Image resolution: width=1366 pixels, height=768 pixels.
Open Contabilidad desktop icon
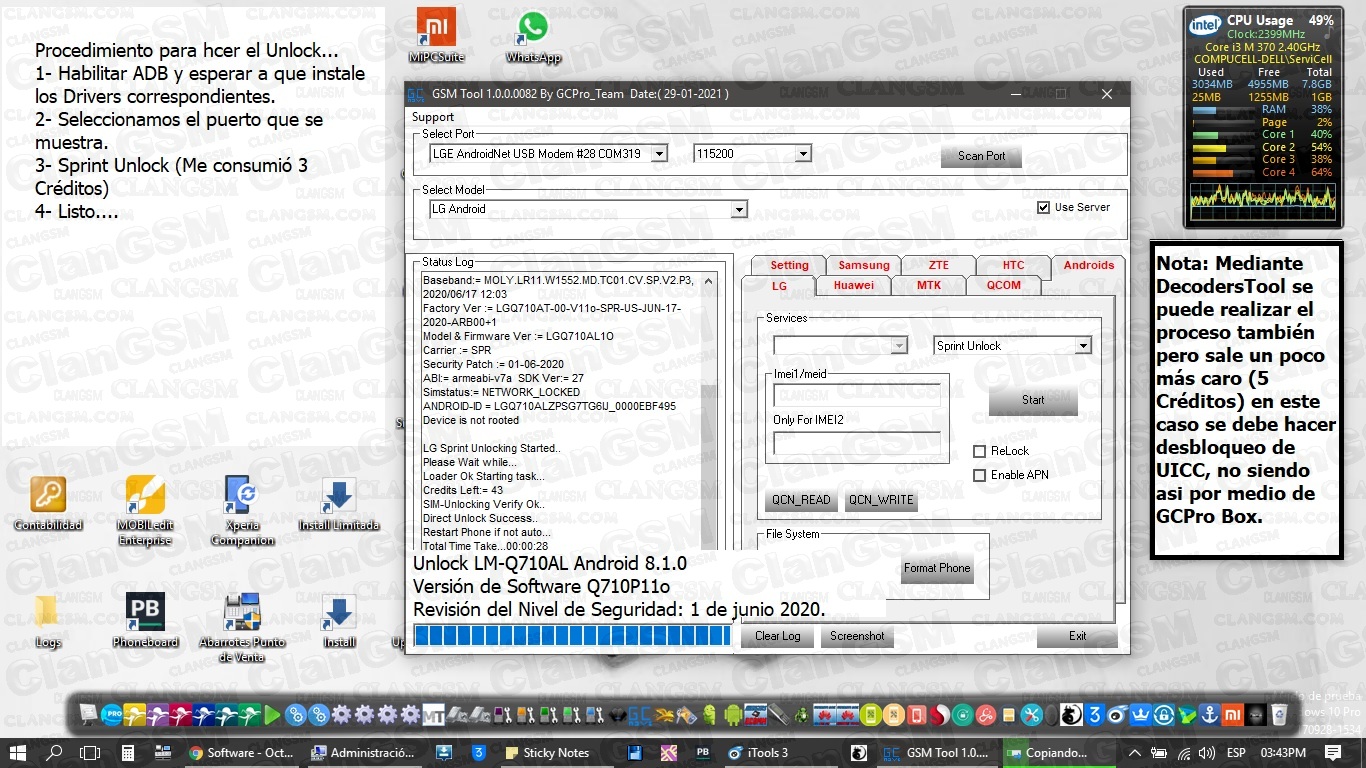[x=48, y=503]
